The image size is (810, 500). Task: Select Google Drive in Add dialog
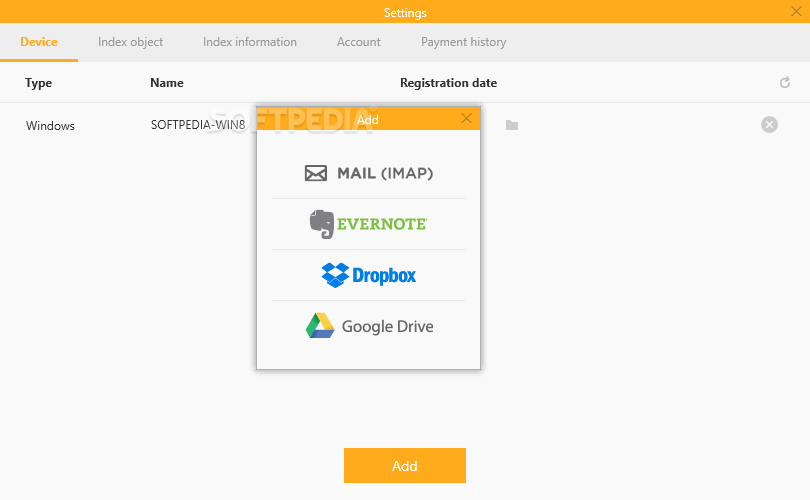pos(368,326)
